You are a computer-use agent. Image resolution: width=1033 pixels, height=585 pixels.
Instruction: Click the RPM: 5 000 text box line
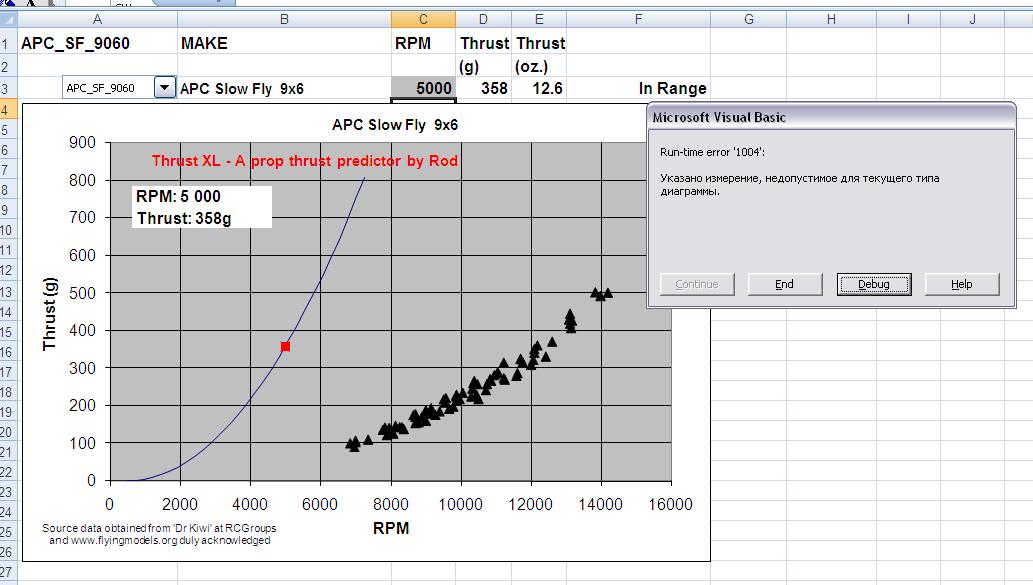click(x=178, y=196)
